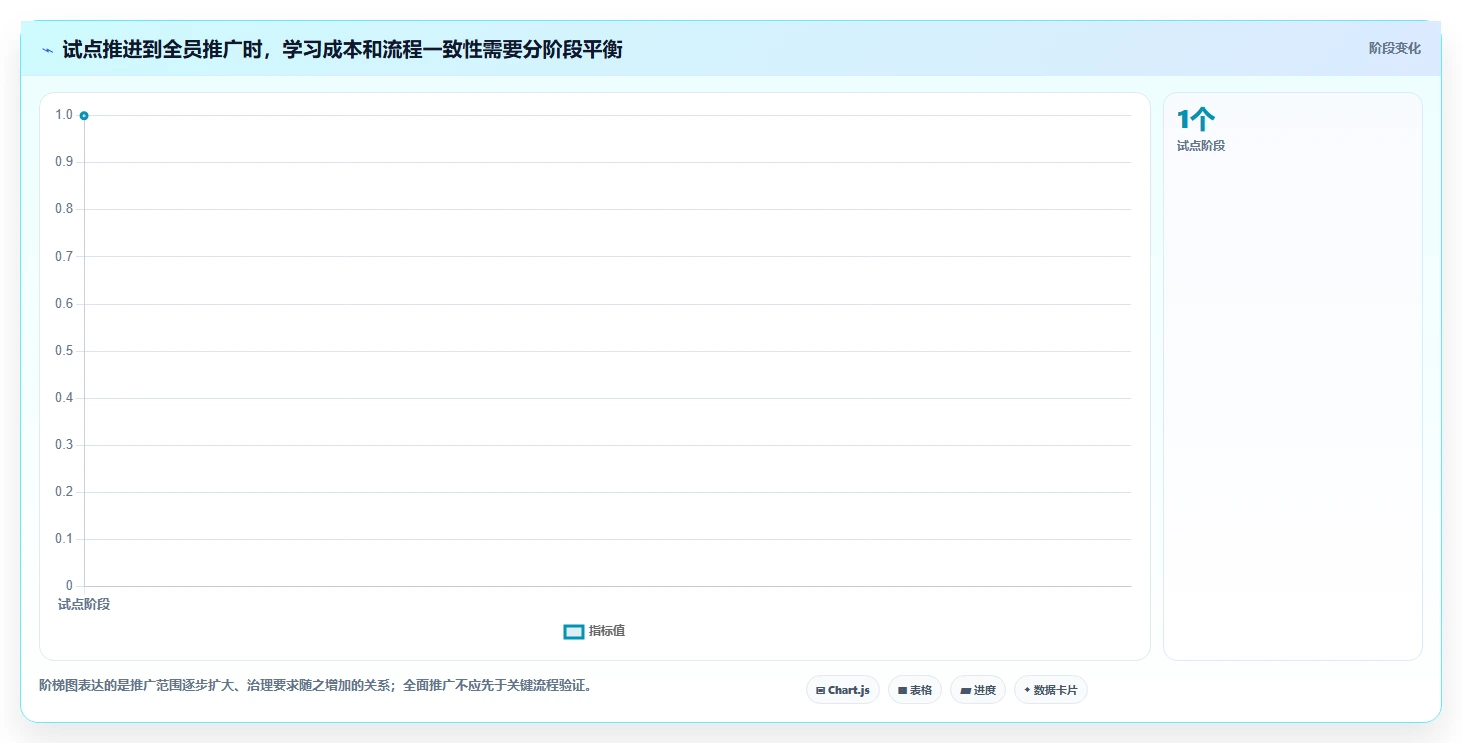Click the footnote starting 阶梯图表达的是
Viewport: 1462px width, 743px height.
click(315, 686)
